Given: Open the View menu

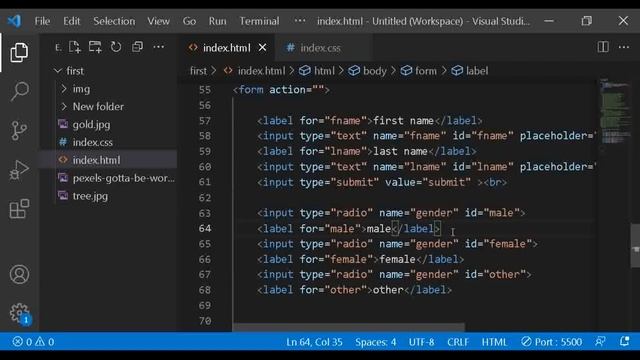Looking at the screenshot, I should pos(158,21).
